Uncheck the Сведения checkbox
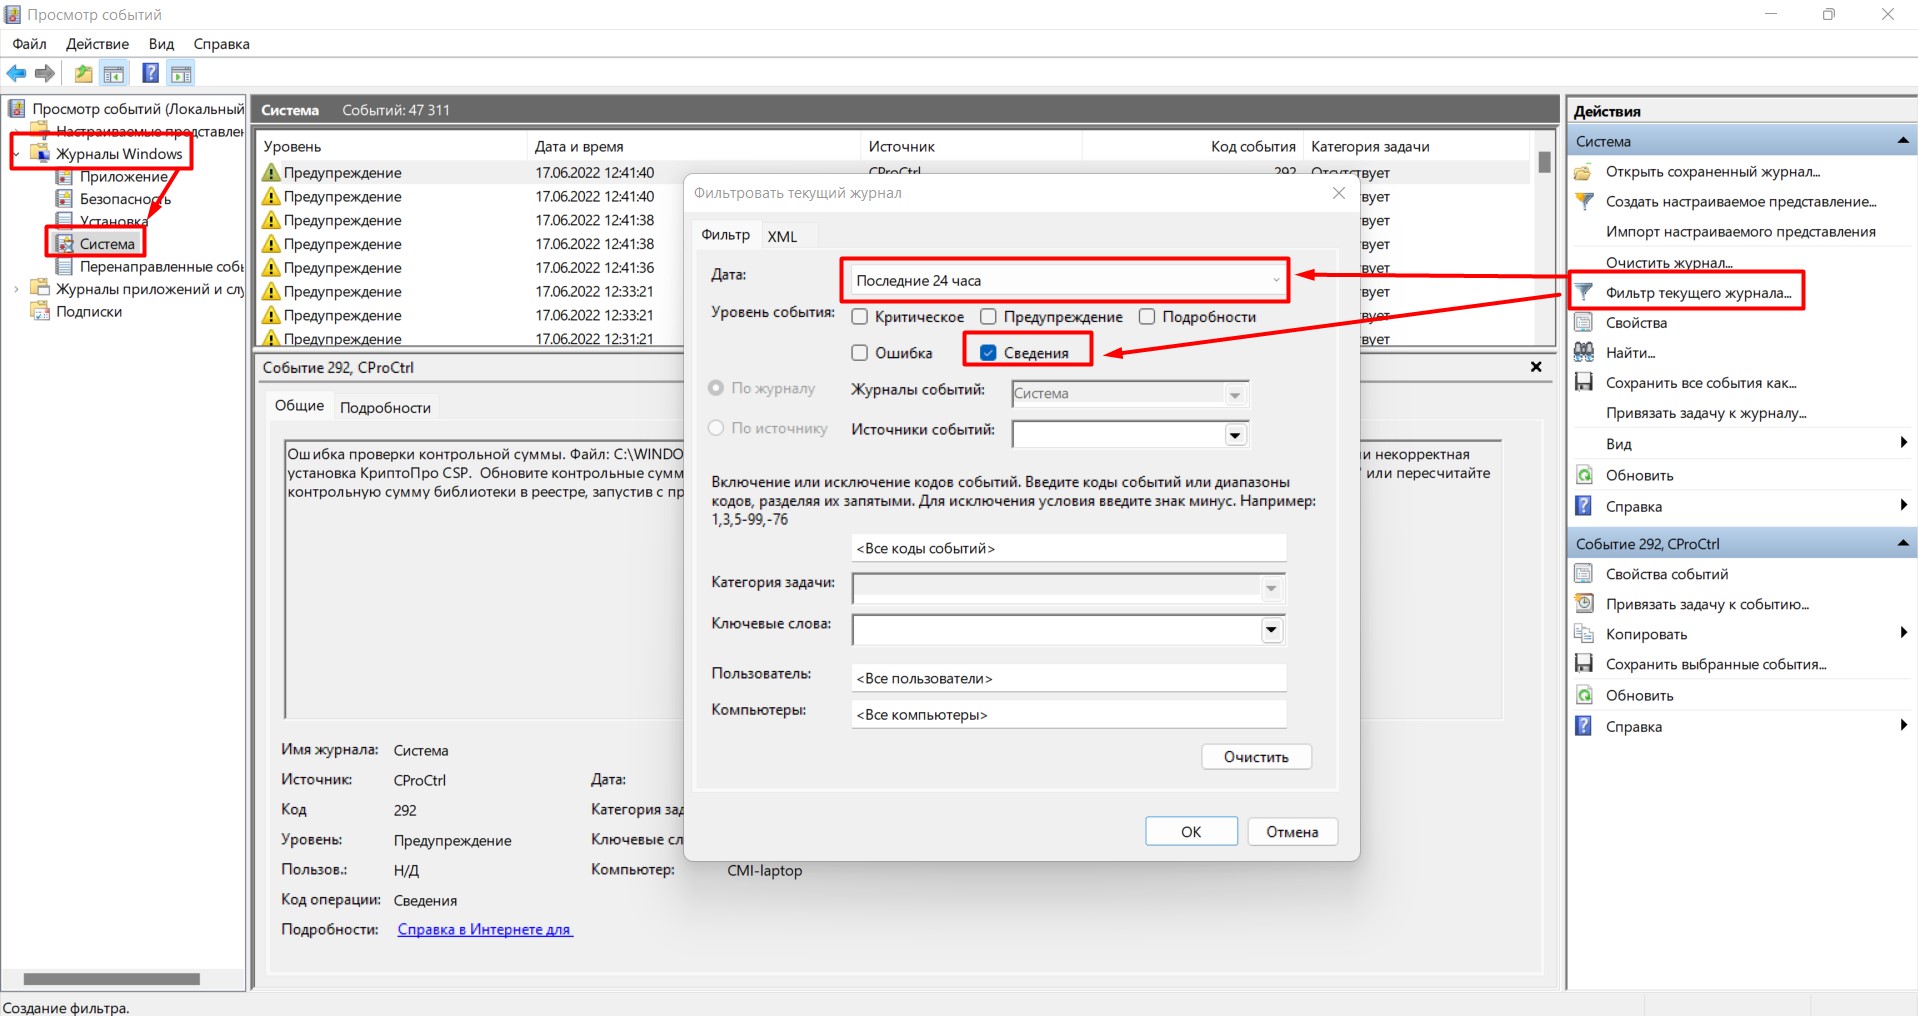The image size is (1918, 1016). coord(988,353)
